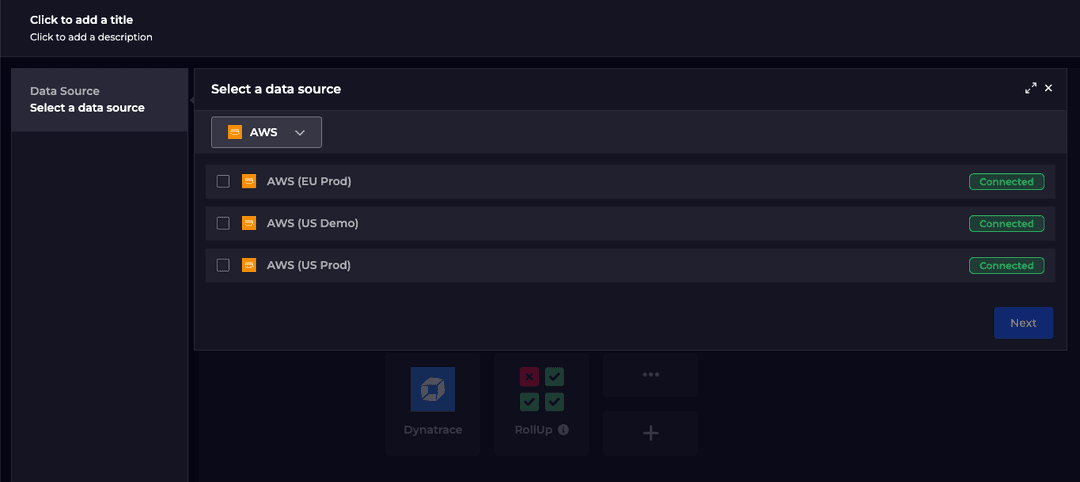Viewport: 1080px width, 482px height.
Task: Tick the AWS (EU Prod) checkbox
Action: point(223,181)
